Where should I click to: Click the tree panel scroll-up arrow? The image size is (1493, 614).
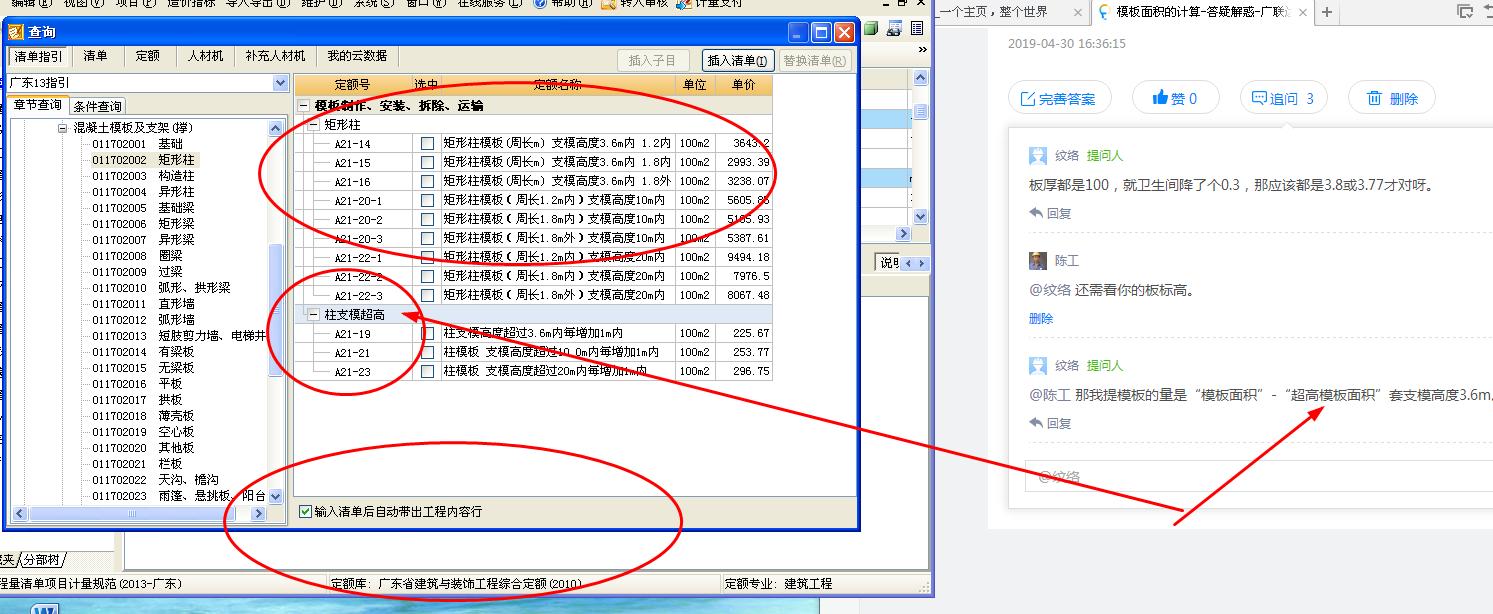tap(276, 128)
